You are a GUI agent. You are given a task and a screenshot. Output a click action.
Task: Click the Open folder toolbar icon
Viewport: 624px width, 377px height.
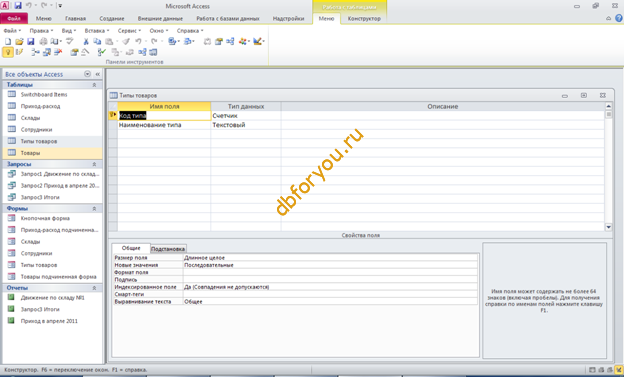(19, 41)
